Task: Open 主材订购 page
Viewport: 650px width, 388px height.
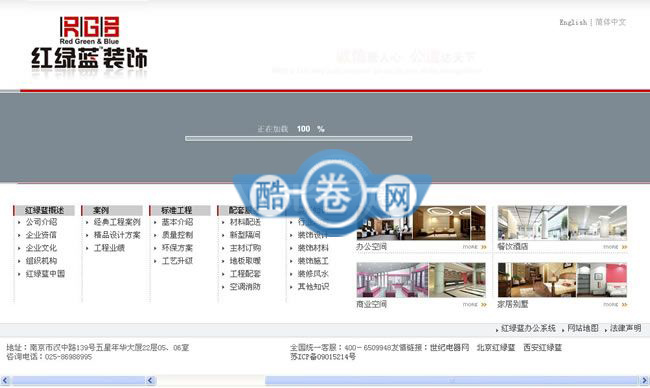Action: (245, 248)
